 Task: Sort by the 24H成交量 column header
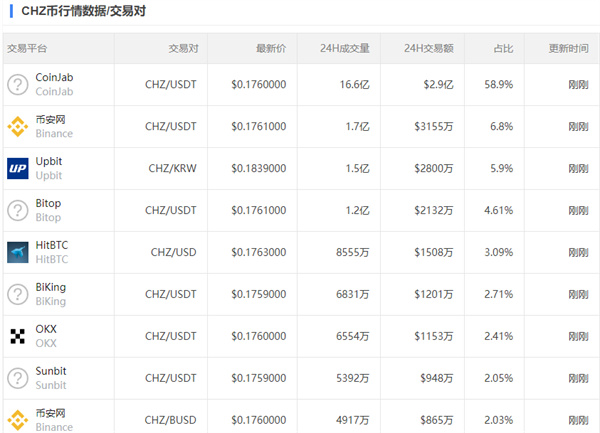345,48
